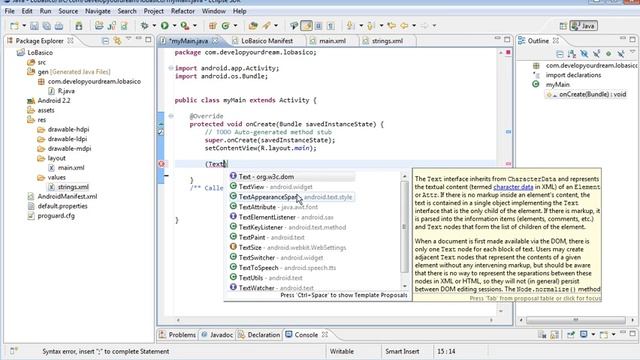Toggle Show Whitespace Characters button
Viewport: 640px width, 360px height.
[x=331, y=26]
